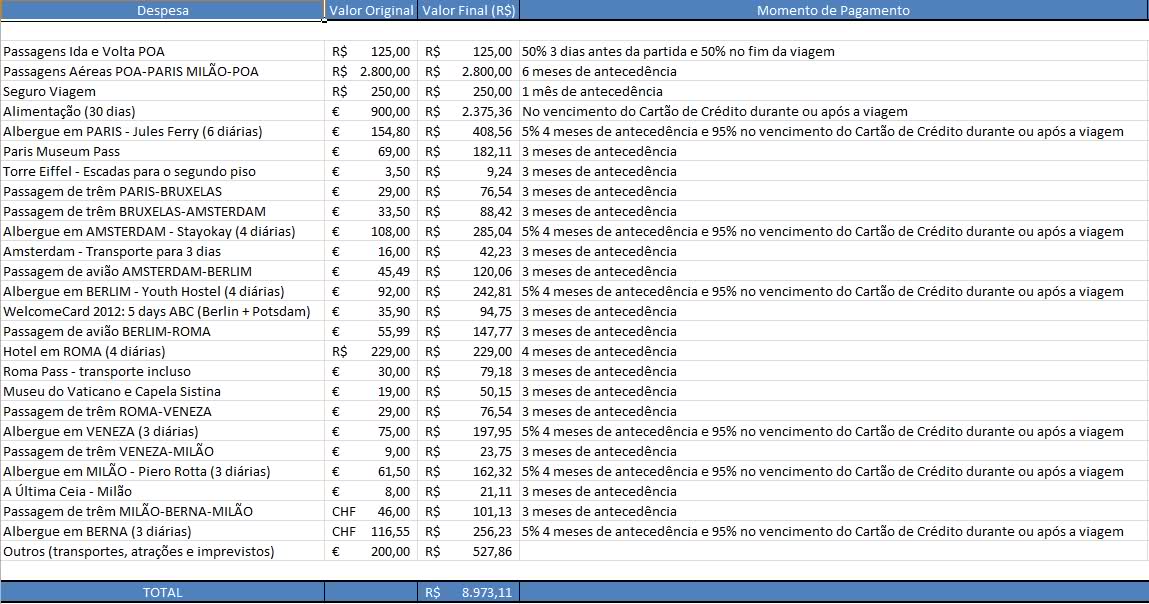Click the 'Passagens Ida e Volta POA' cell
The image size is (1149, 604).
point(84,51)
